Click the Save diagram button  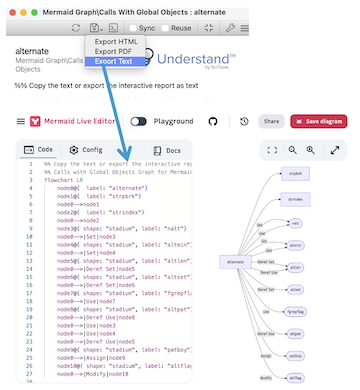click(319, 121)
